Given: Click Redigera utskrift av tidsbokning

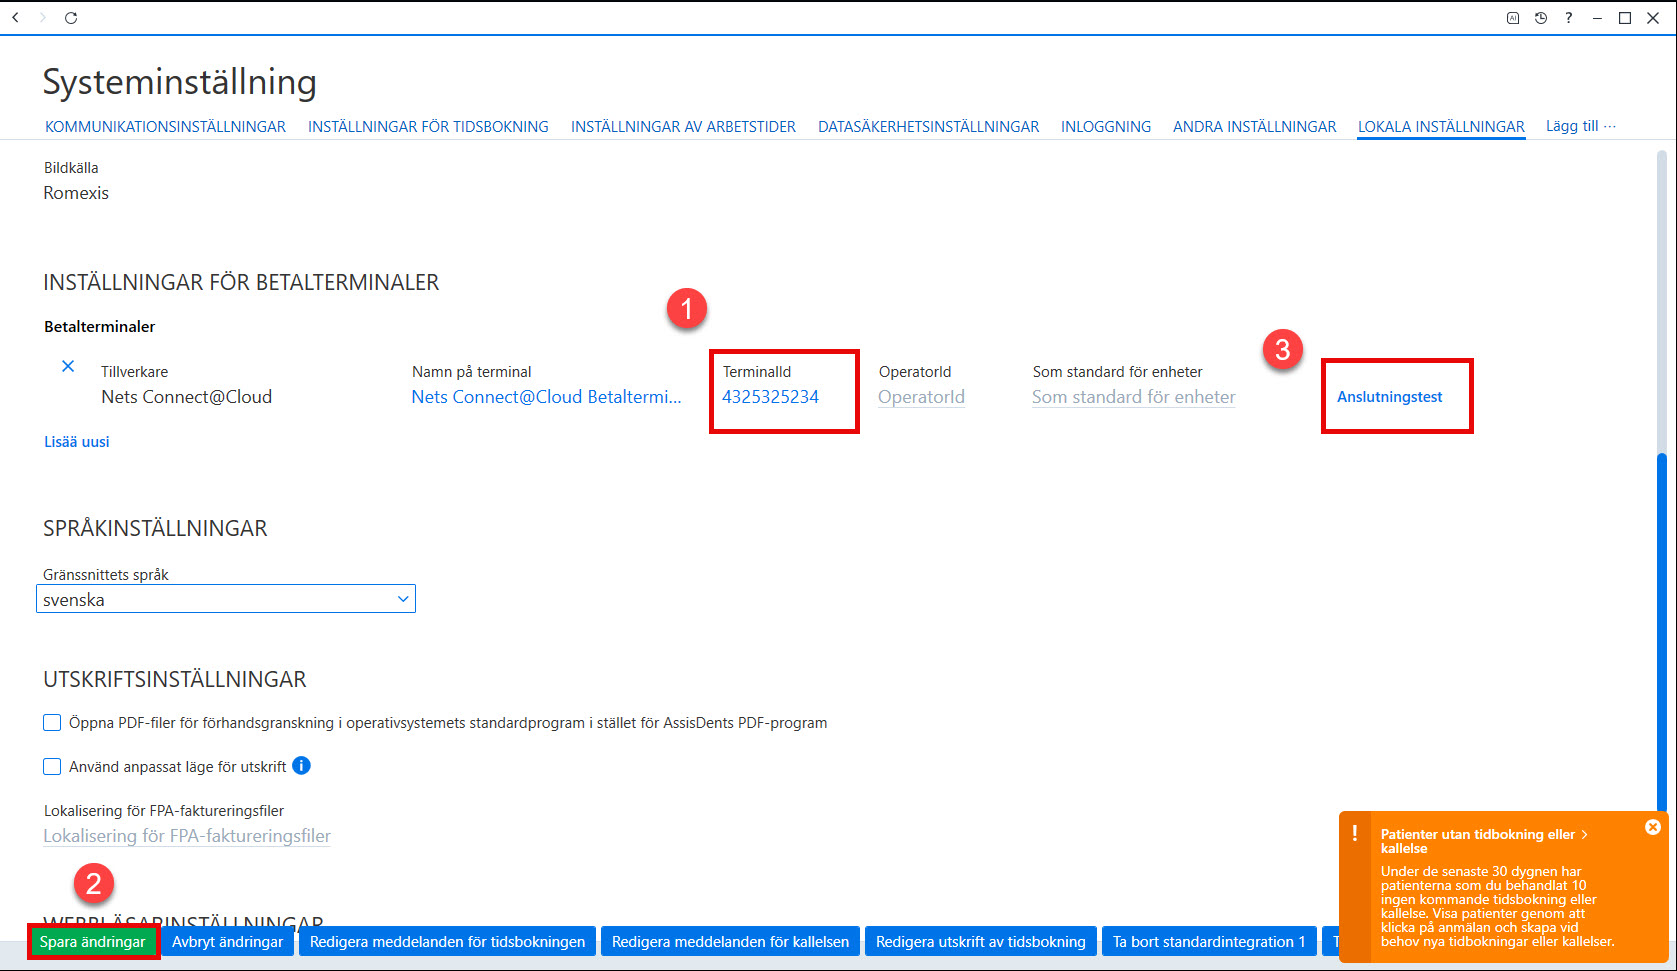Looking at the screenshot, I should (981, 942).
